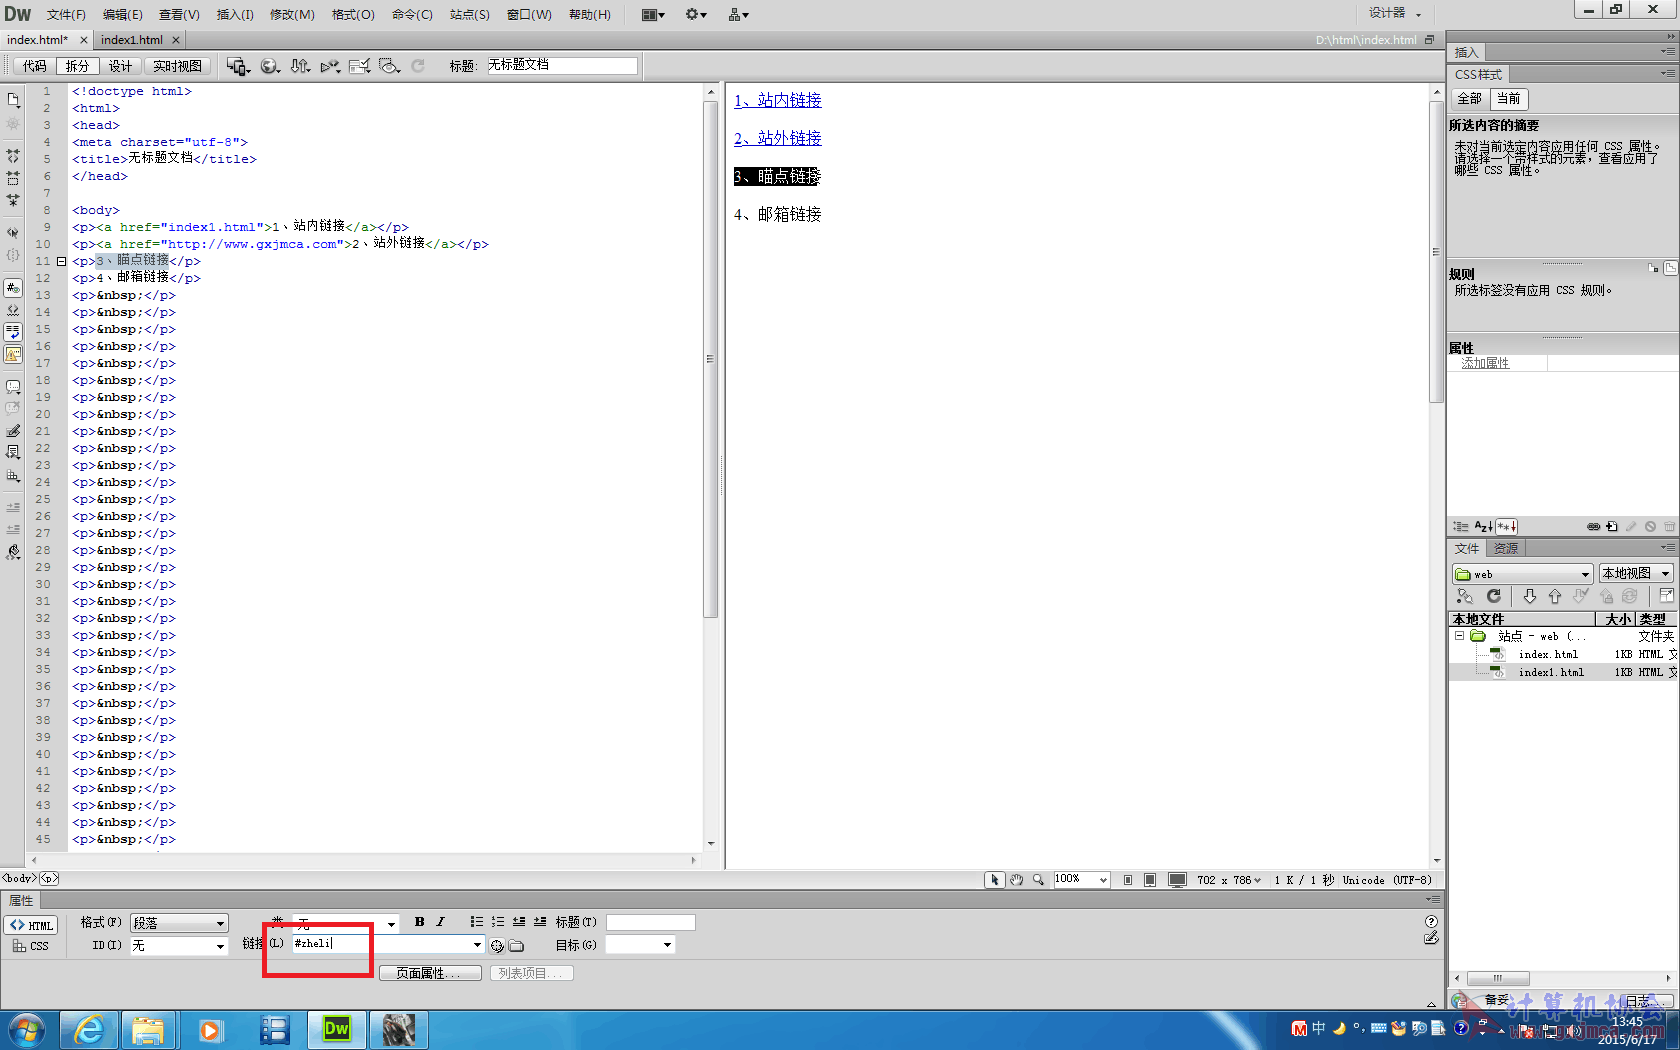Click the get files down arrow icon
Screen dimensions: 1680x1050
(x=1530, y=596)
